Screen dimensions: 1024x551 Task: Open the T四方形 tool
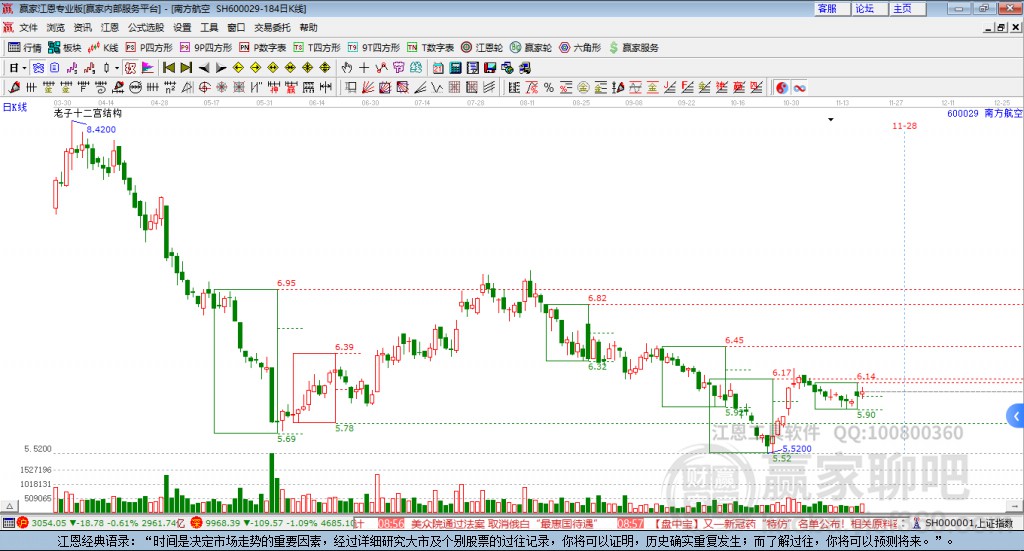pos(317,48)
